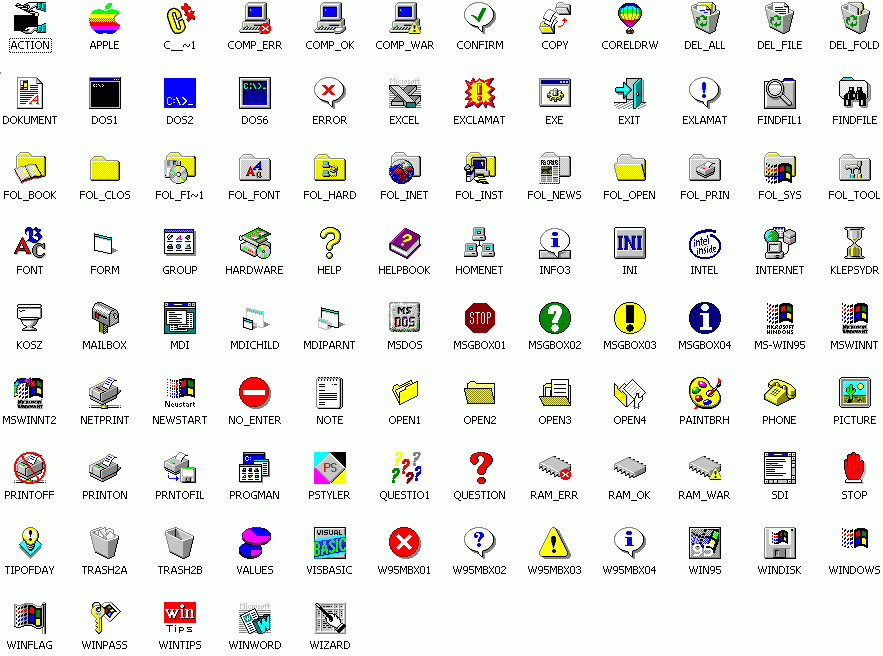Open the WINDISK floppy icon
883x656 pixels.
click(779, 542)
